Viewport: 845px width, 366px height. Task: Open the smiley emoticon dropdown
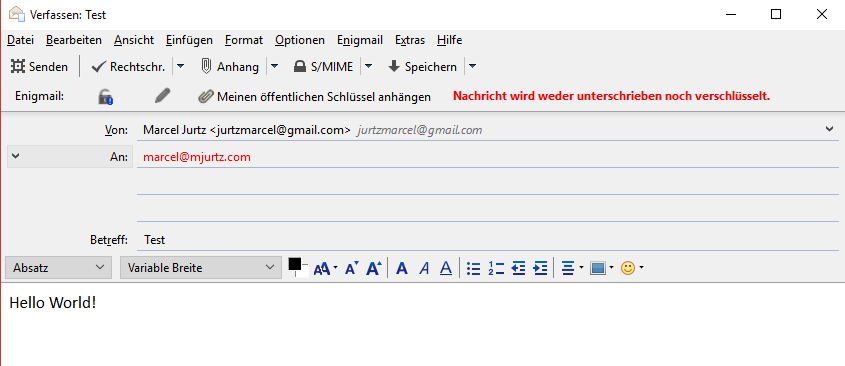click(632, 268)
